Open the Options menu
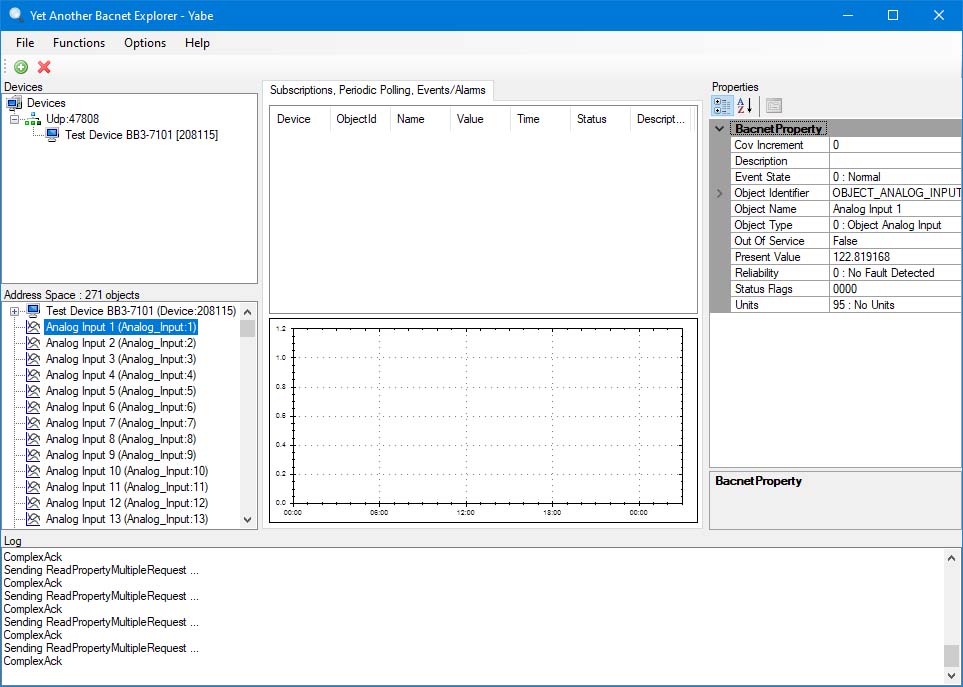Viewport: 963px width, 687px height. pyautogui.click(x=144, y=43)
